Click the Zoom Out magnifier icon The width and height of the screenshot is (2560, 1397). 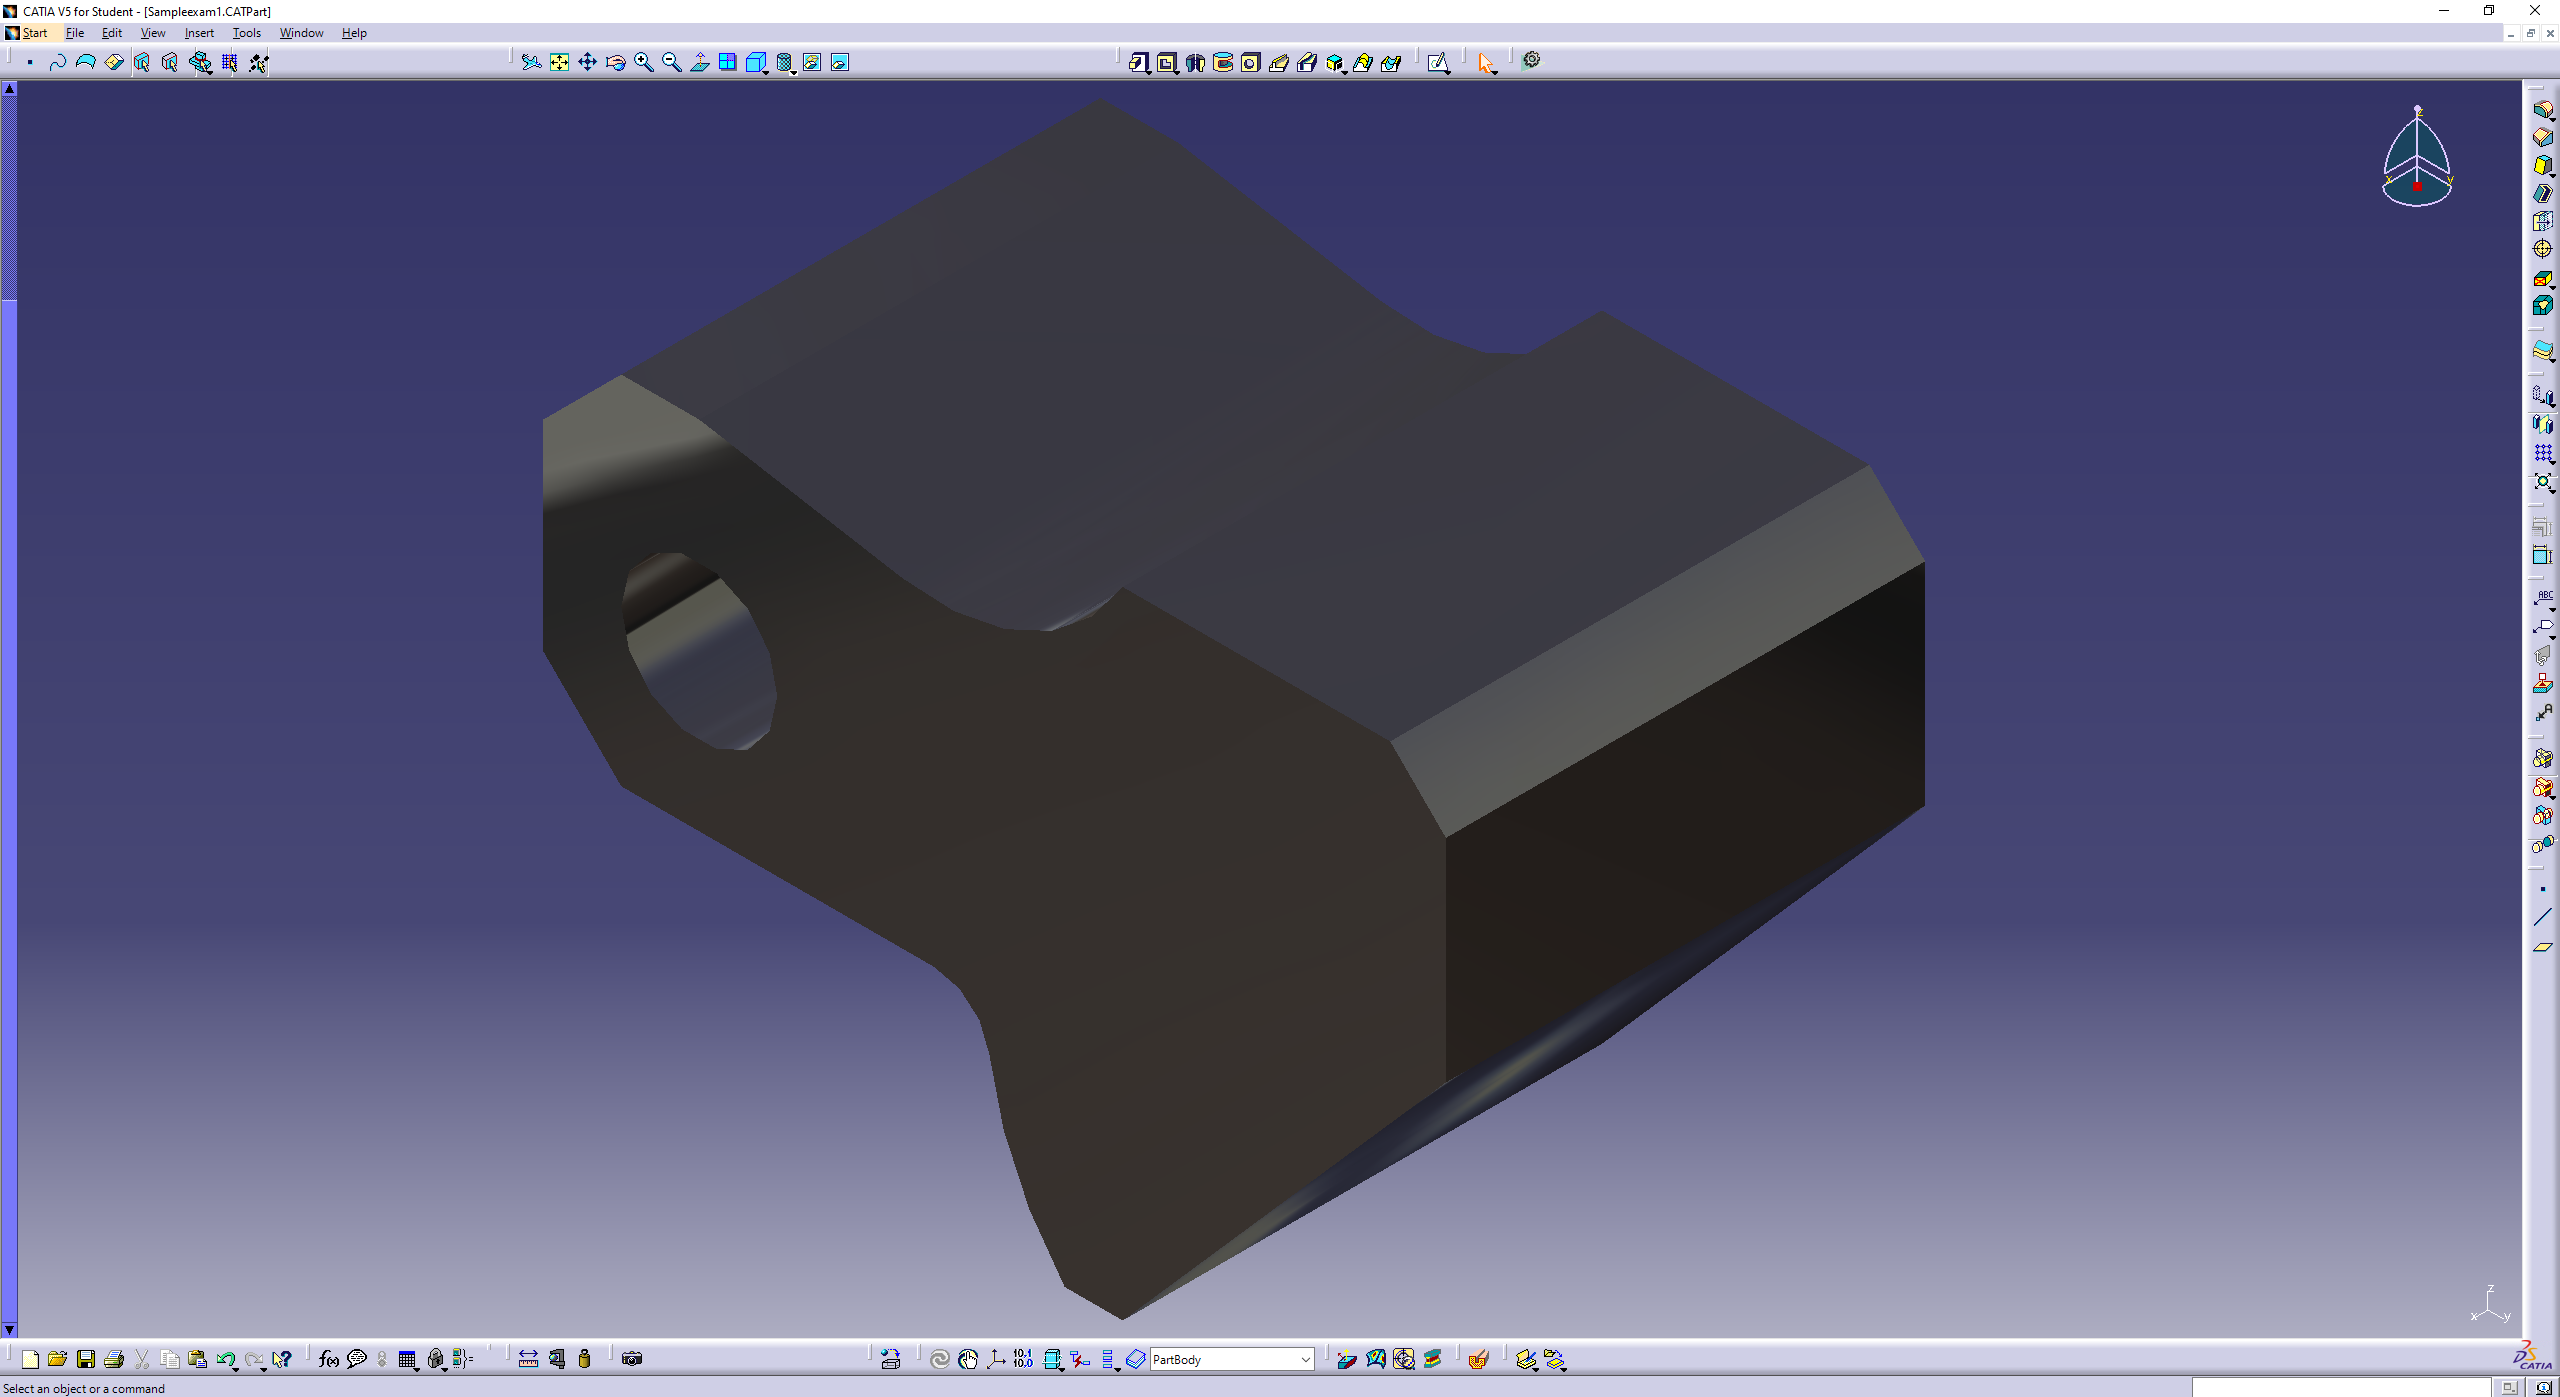click(672, 62)
